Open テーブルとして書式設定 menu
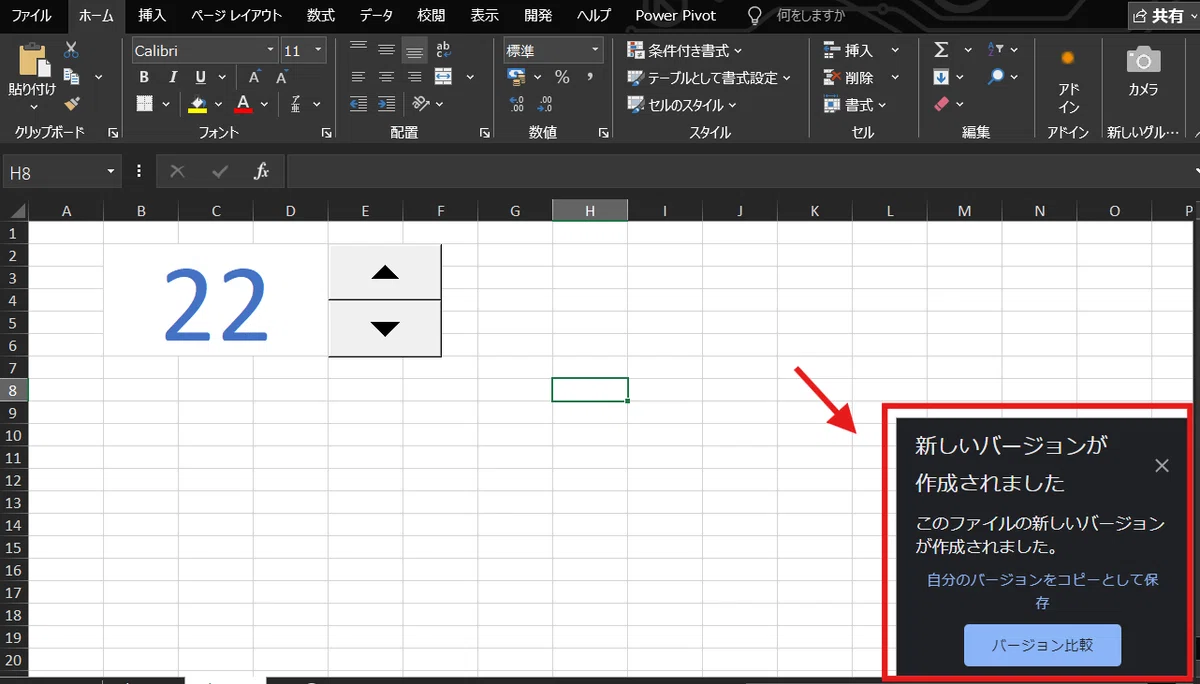This screenshot has width=1200, height=684. point(709,77)
